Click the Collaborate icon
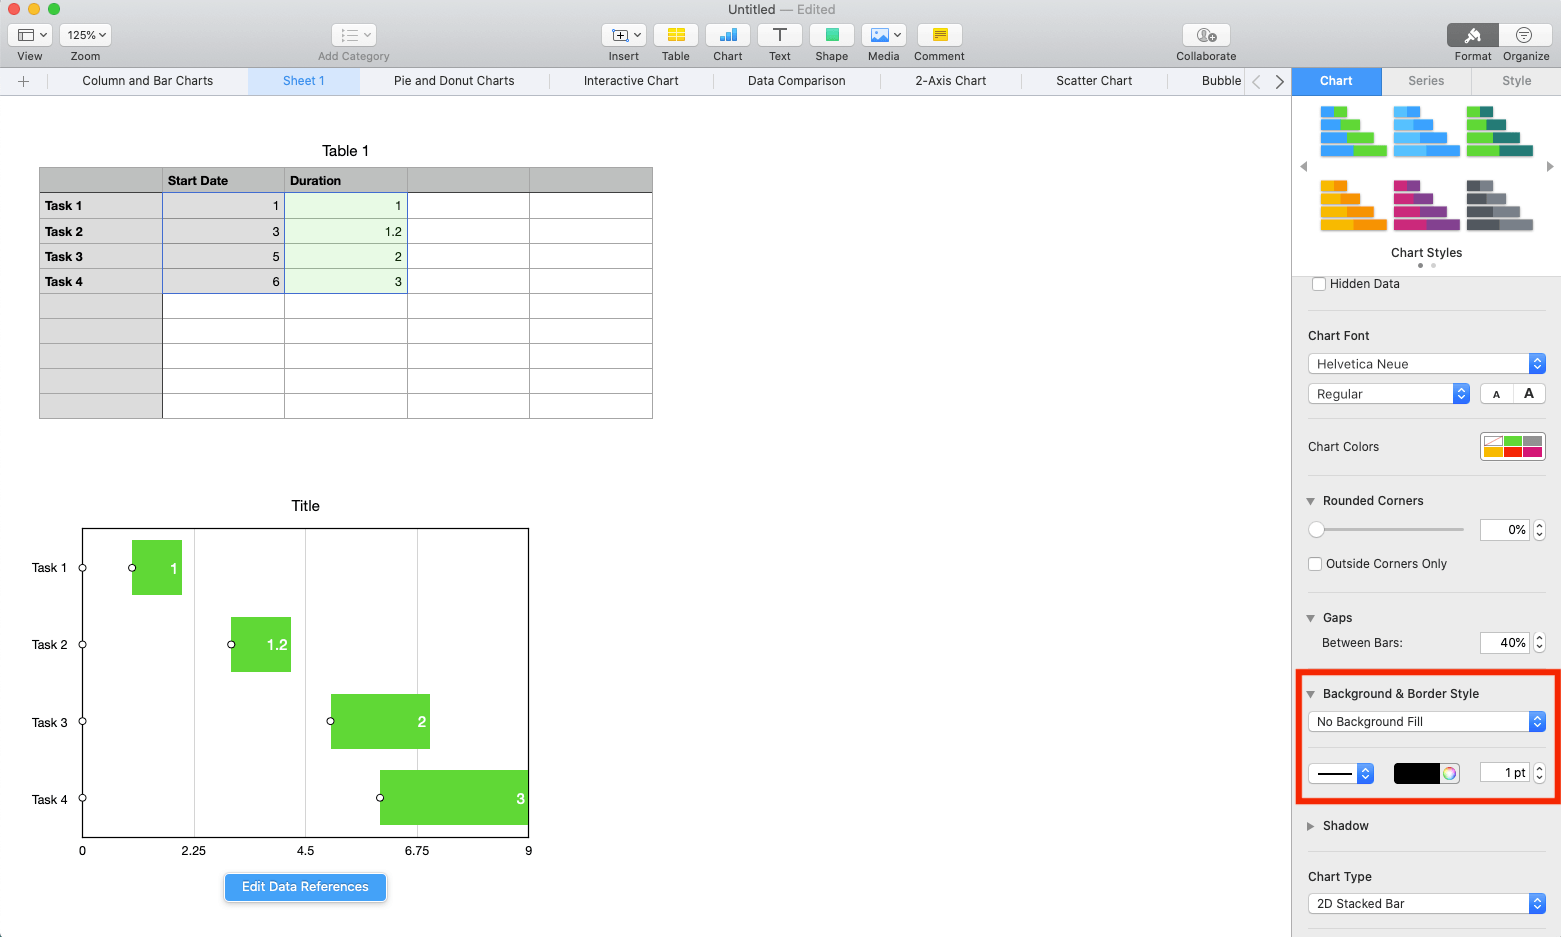Image resolution: width=1561 pixels, height=937 pixels. pos(1206,36)
